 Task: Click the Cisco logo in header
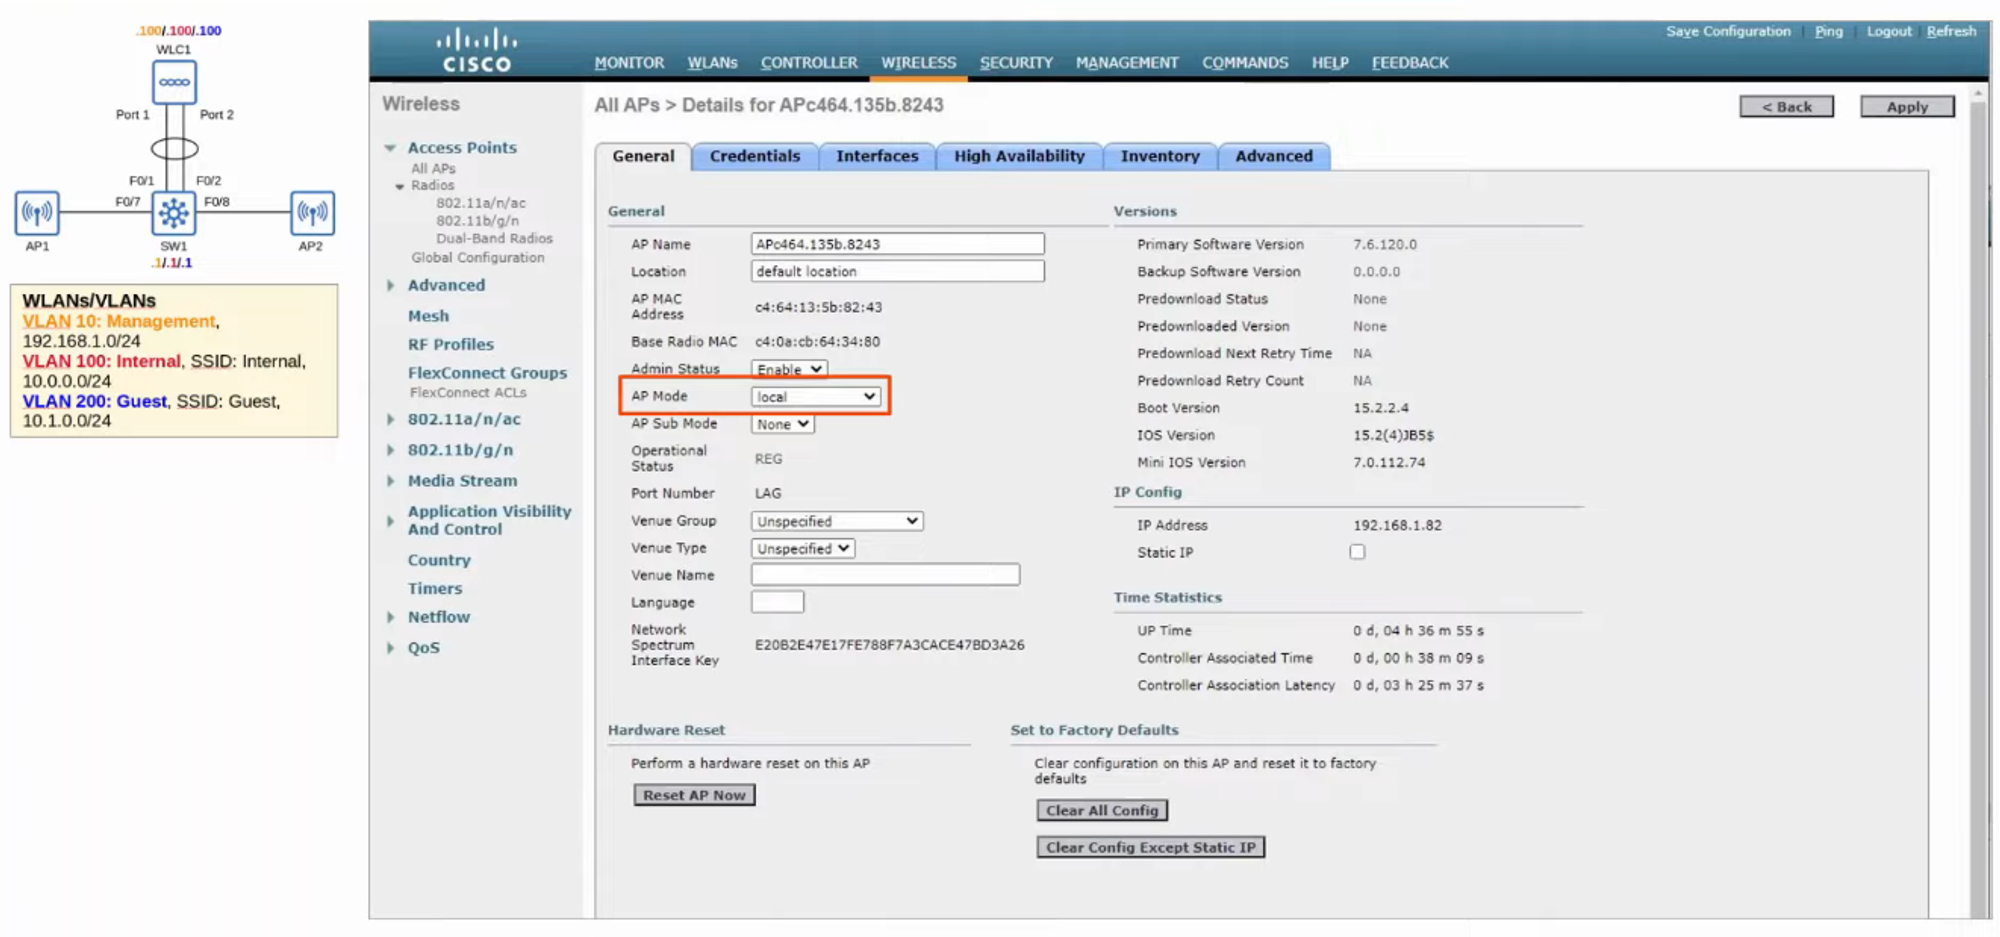tap(477, 50)
